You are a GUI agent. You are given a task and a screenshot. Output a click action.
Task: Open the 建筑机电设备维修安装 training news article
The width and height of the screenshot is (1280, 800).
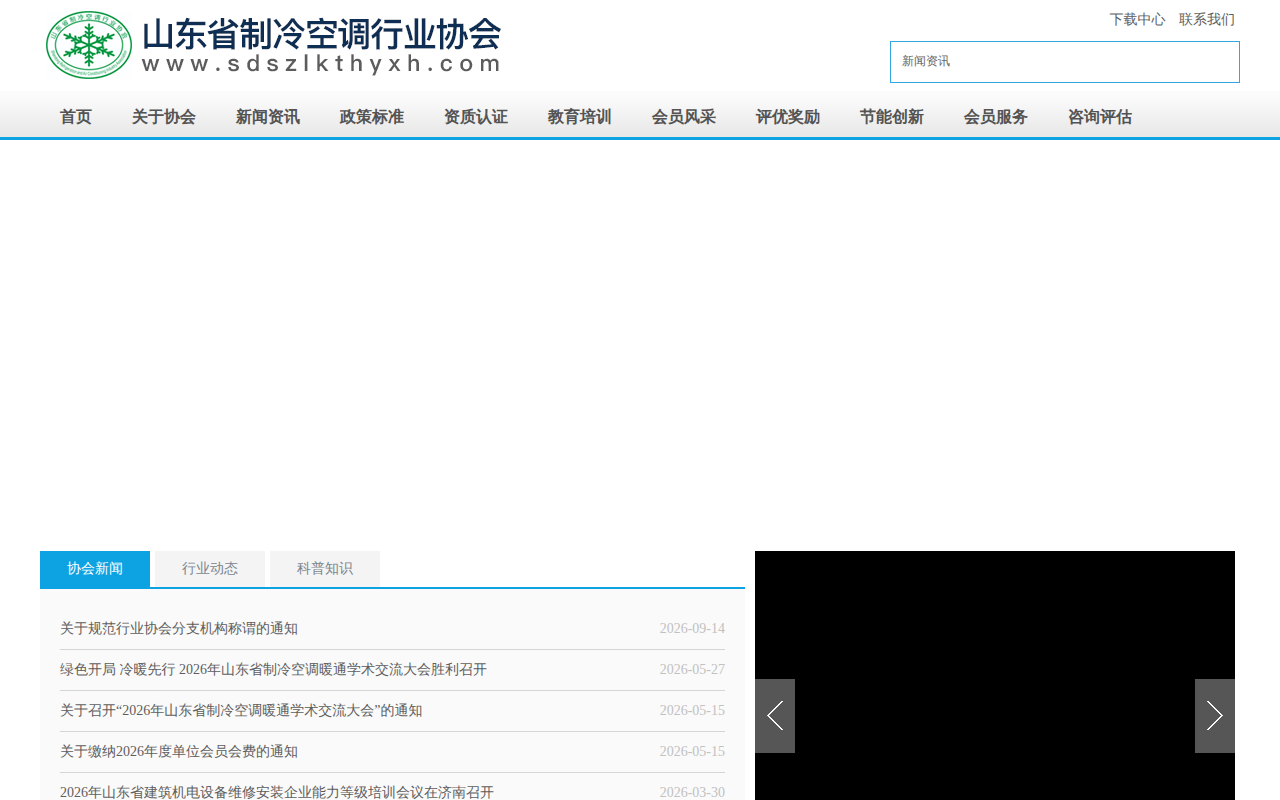[x=277, y=792]
